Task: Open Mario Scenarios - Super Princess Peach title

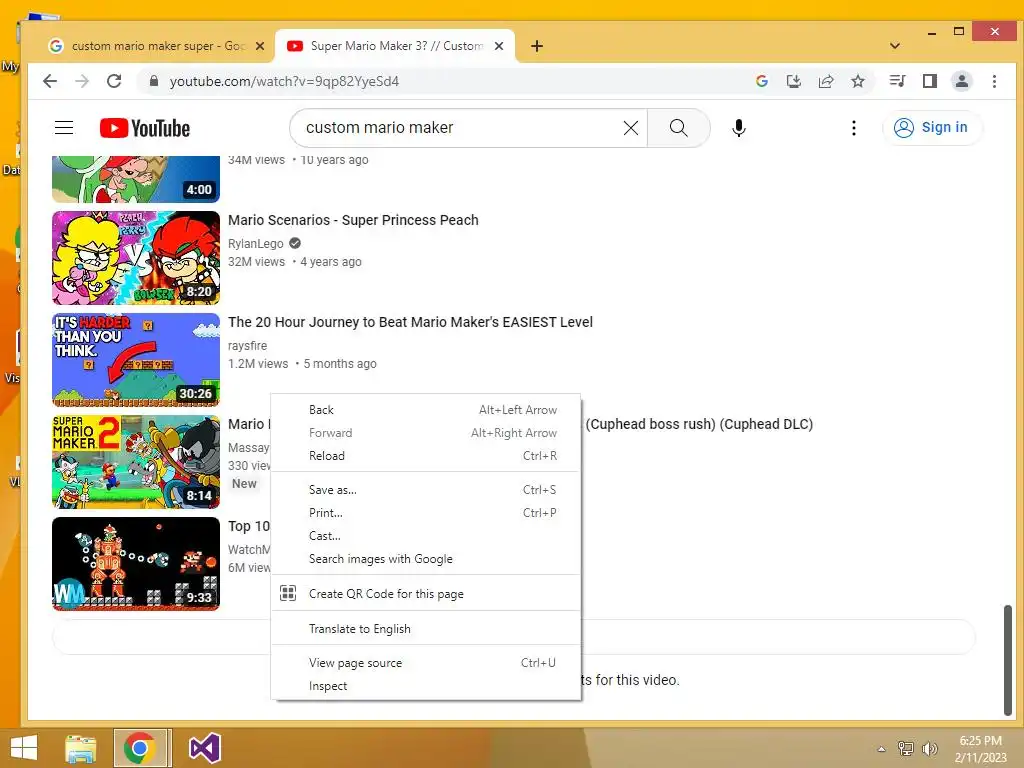Action: tap(353, 220)
